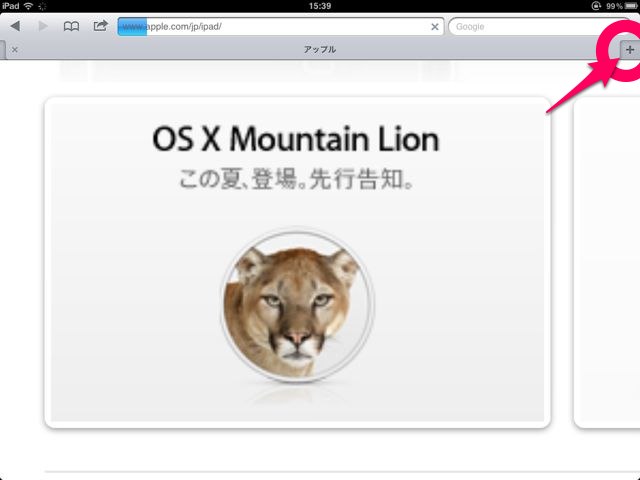
Task: Tap the Safari back arrow button
Action: tap(15, 26)
